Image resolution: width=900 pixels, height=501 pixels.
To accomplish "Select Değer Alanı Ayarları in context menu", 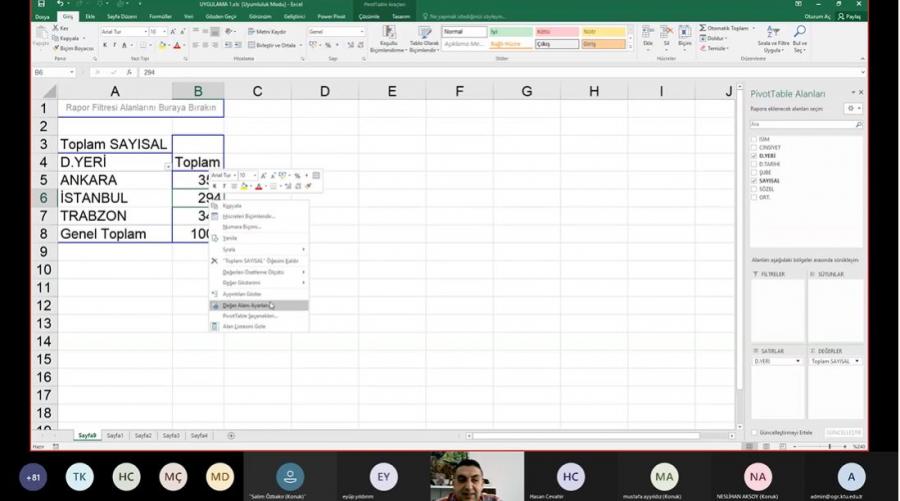I will coord(244,305).
